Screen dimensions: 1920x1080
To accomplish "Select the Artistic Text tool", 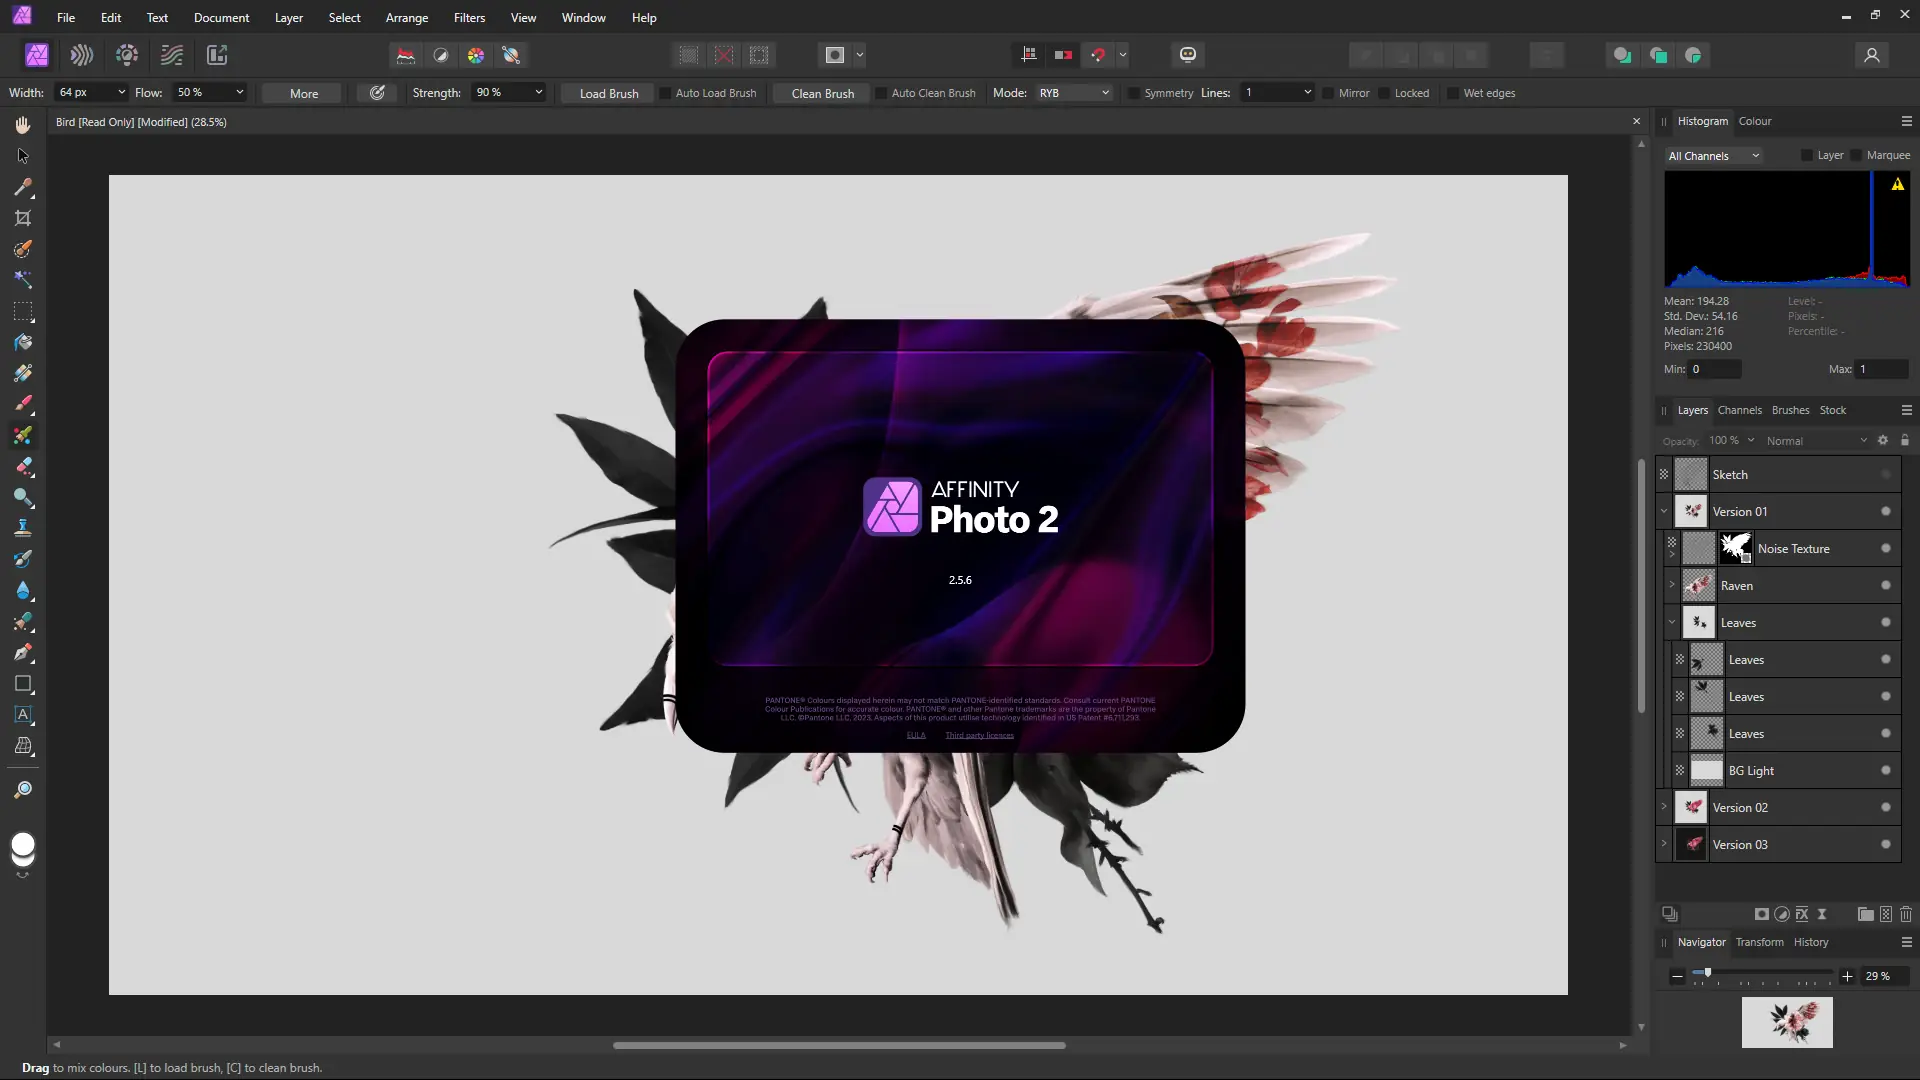I will (x=23, y=715).
